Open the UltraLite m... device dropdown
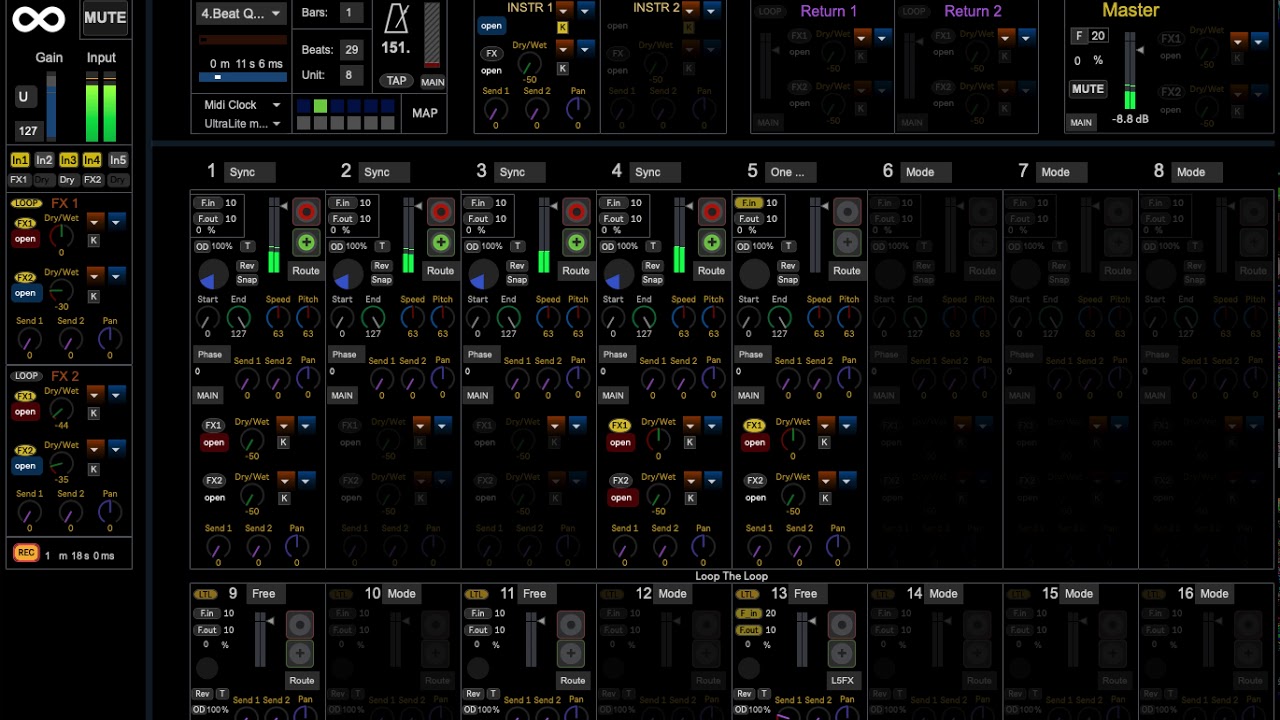1280x720 pixels. 241,124
